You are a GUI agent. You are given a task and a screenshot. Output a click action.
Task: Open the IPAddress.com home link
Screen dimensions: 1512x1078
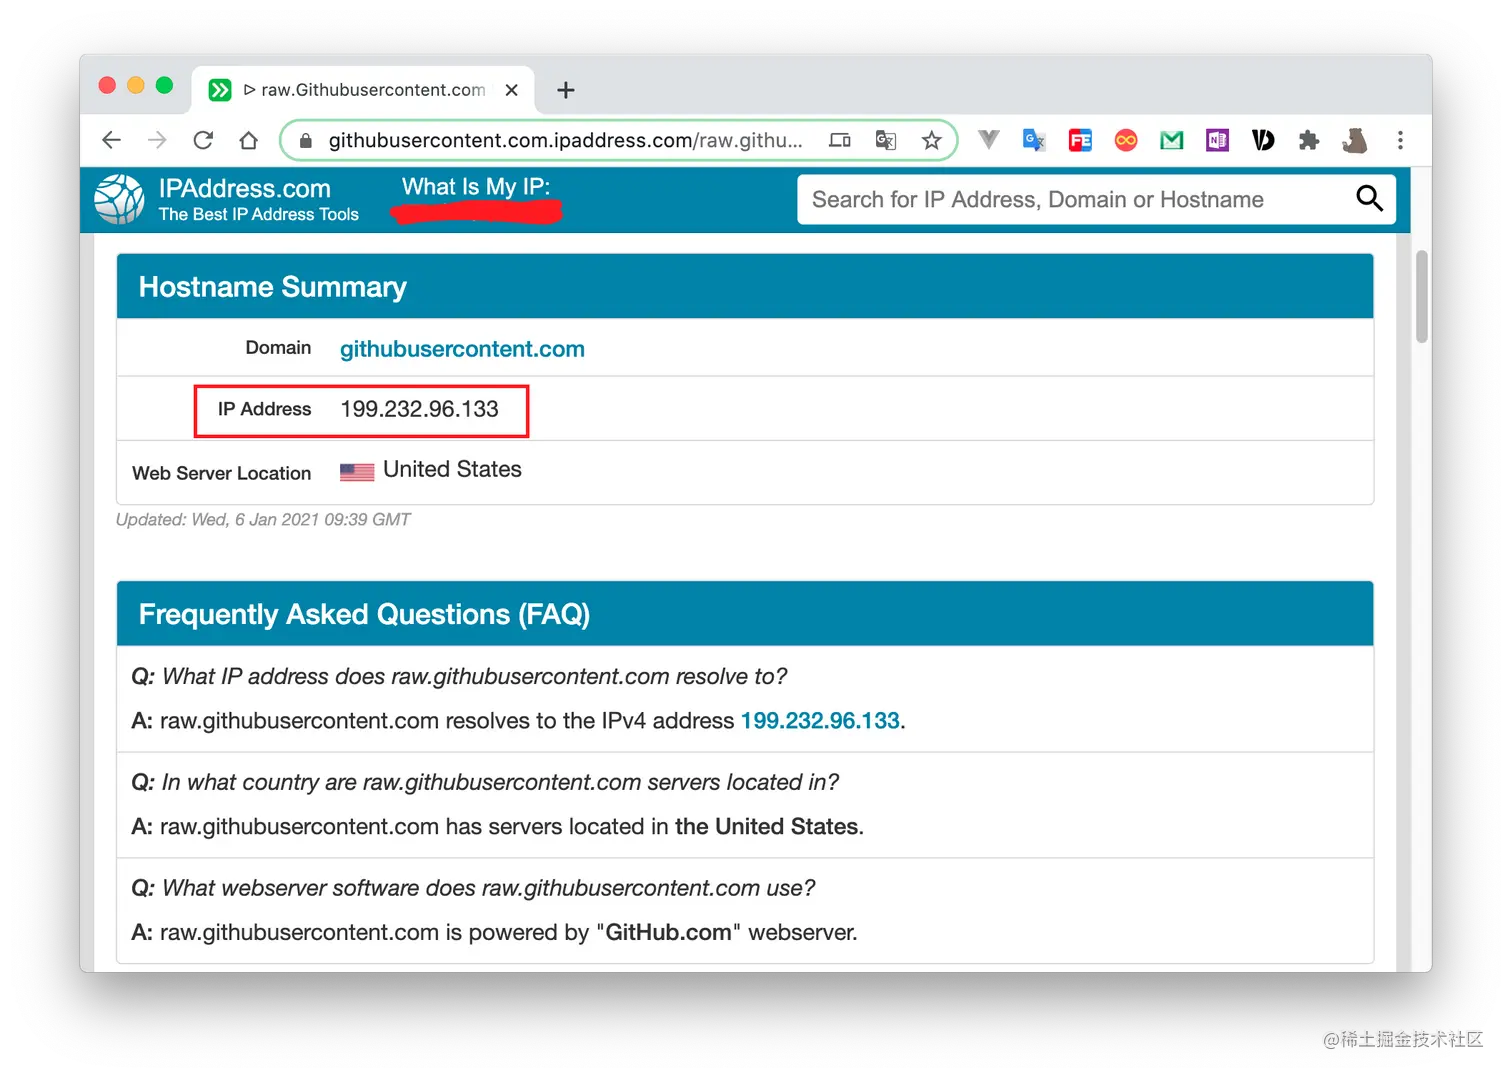pyautogui.click(x=245, y=189)
